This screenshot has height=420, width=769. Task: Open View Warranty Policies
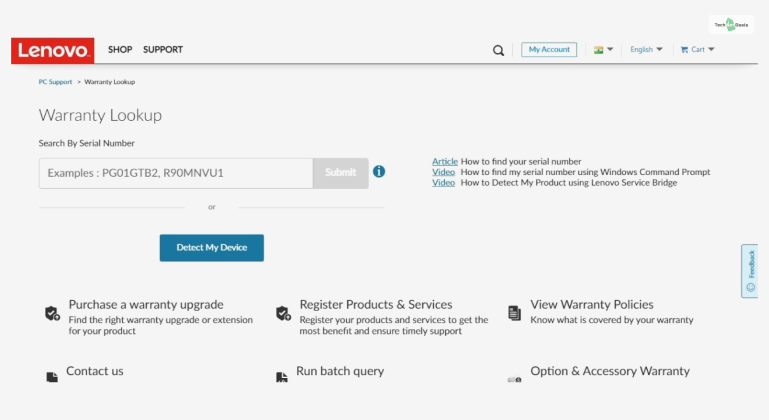point(591,305)
